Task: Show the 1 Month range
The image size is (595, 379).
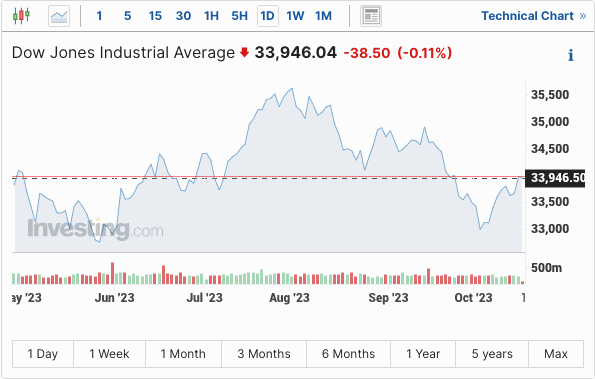Action: 183,354
